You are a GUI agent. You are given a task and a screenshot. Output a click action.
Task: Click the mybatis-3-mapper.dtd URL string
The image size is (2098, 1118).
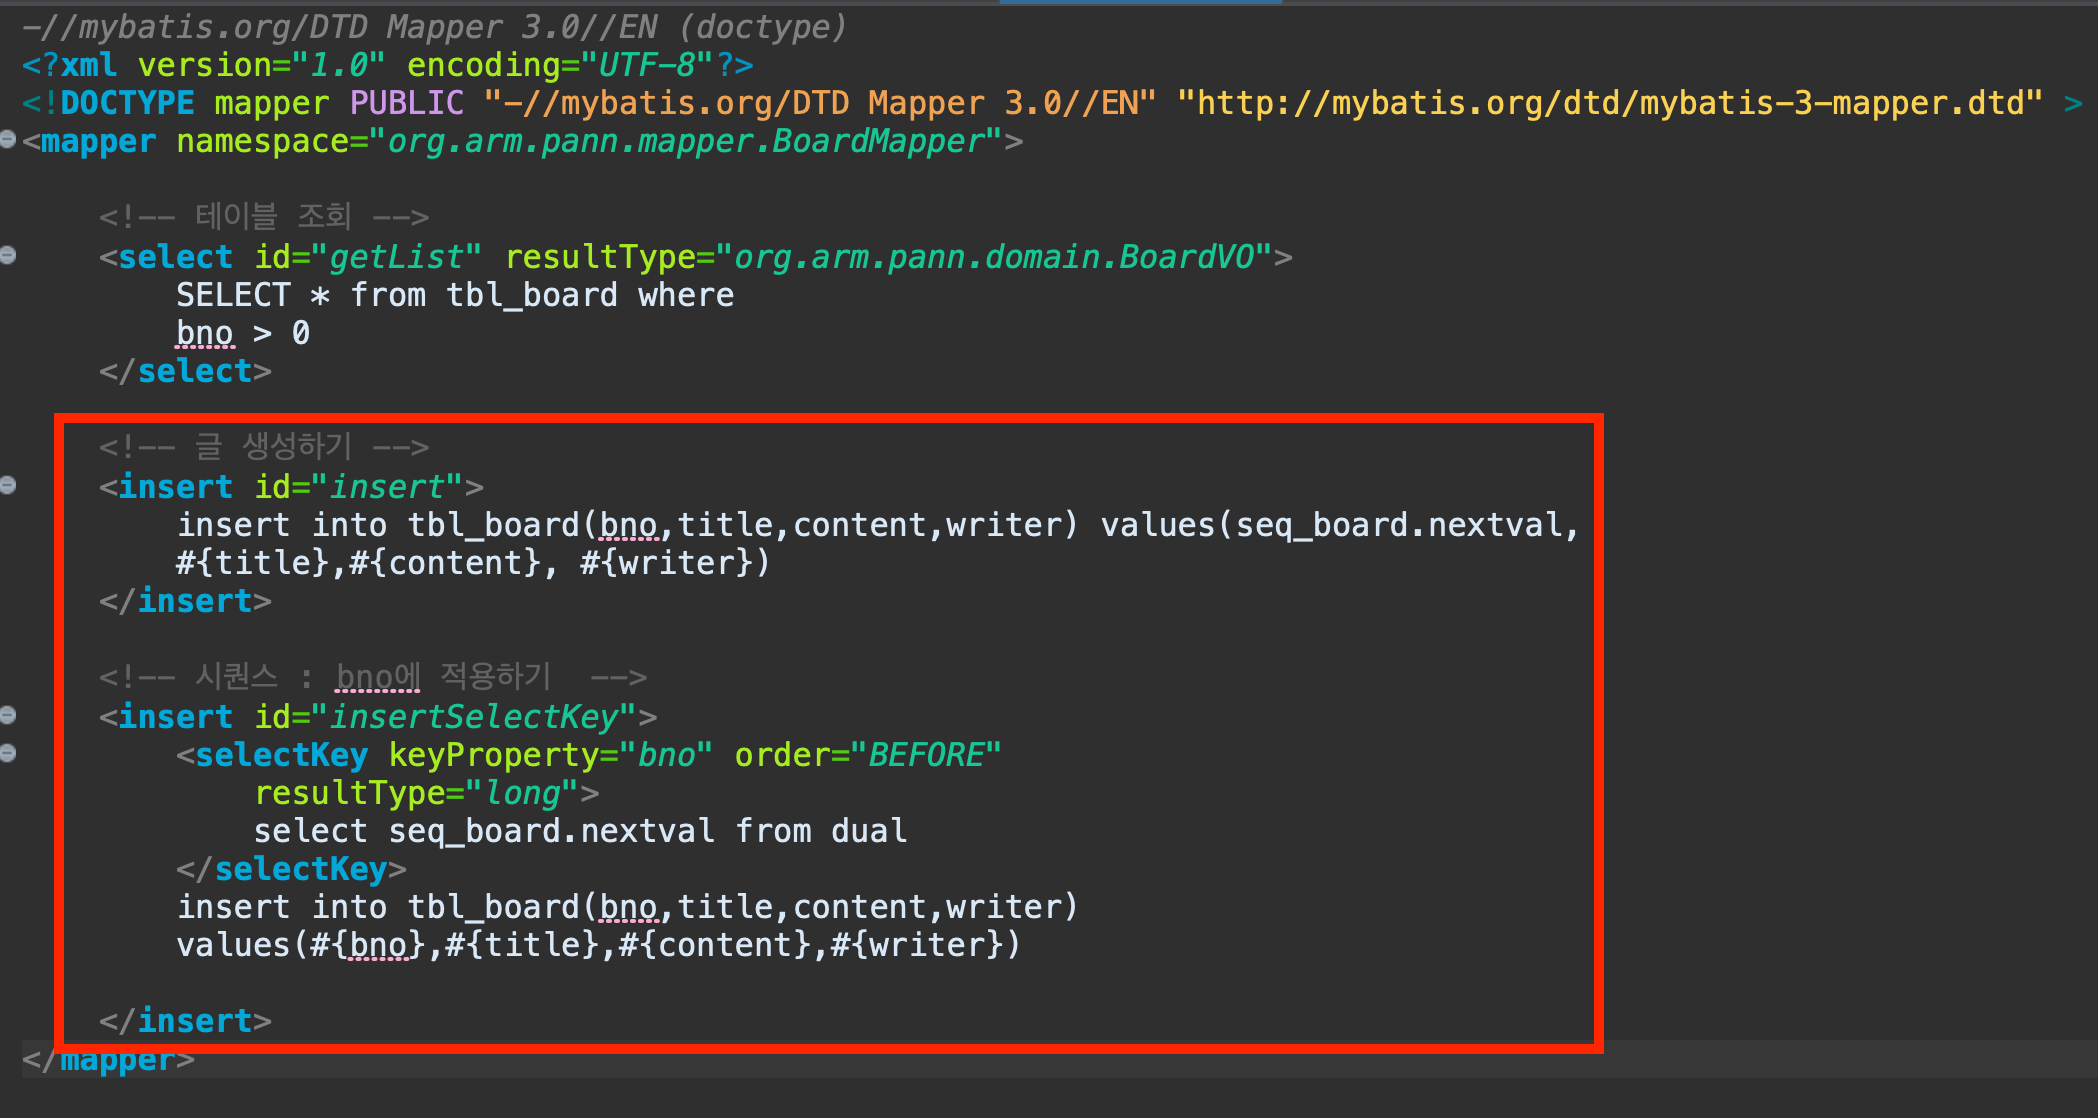click(x=1610, y=103)
